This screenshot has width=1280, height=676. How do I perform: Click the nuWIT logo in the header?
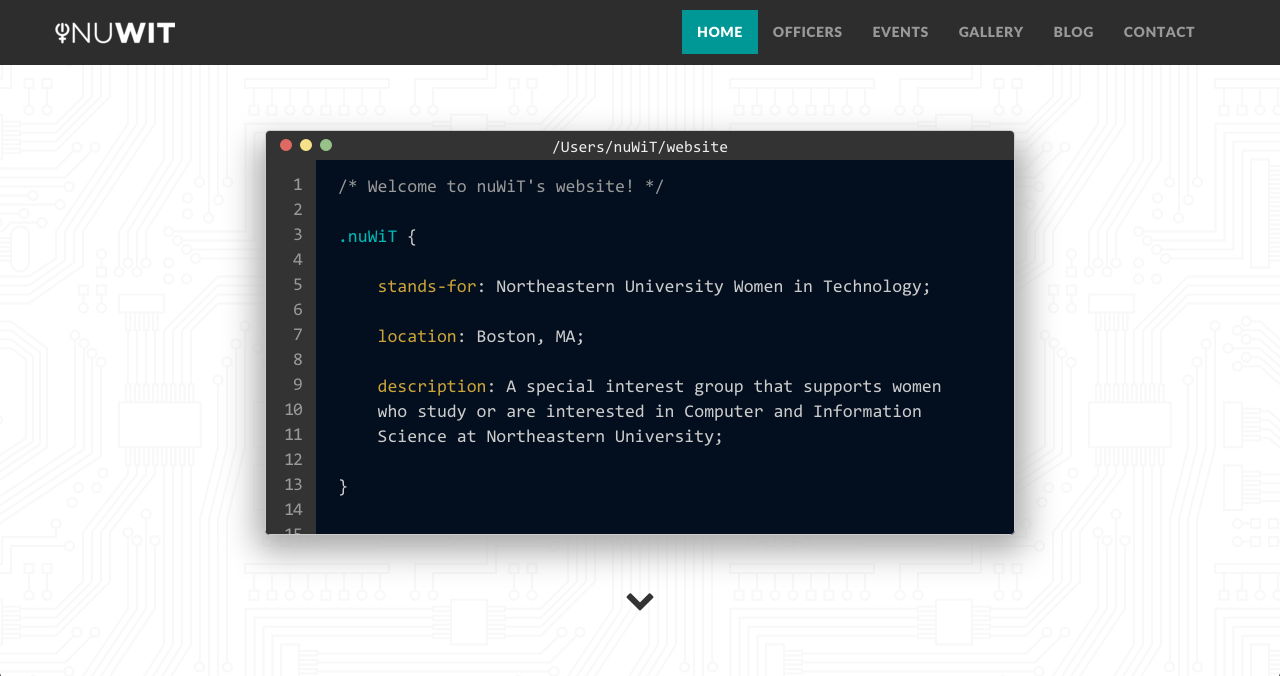(115, 33)
